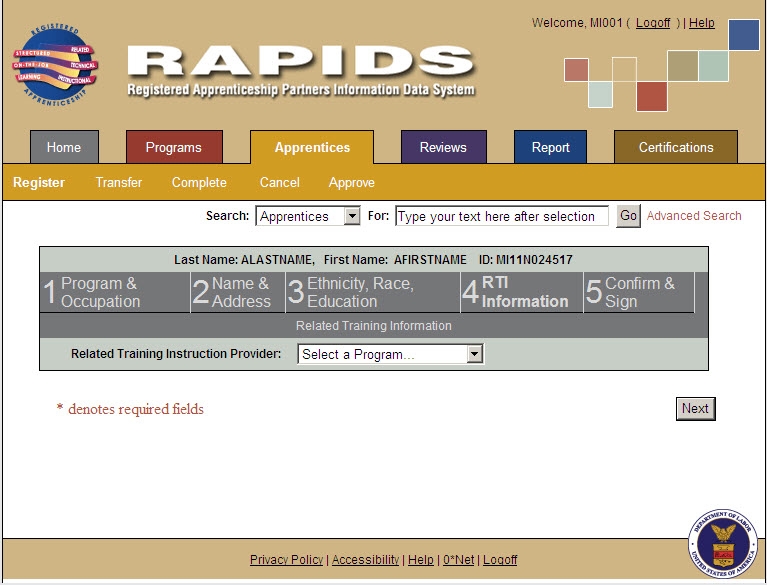The width and height of the screenshot is (767, 585).
Task: Click the Related Training Information heading
Action: [374, 326]
